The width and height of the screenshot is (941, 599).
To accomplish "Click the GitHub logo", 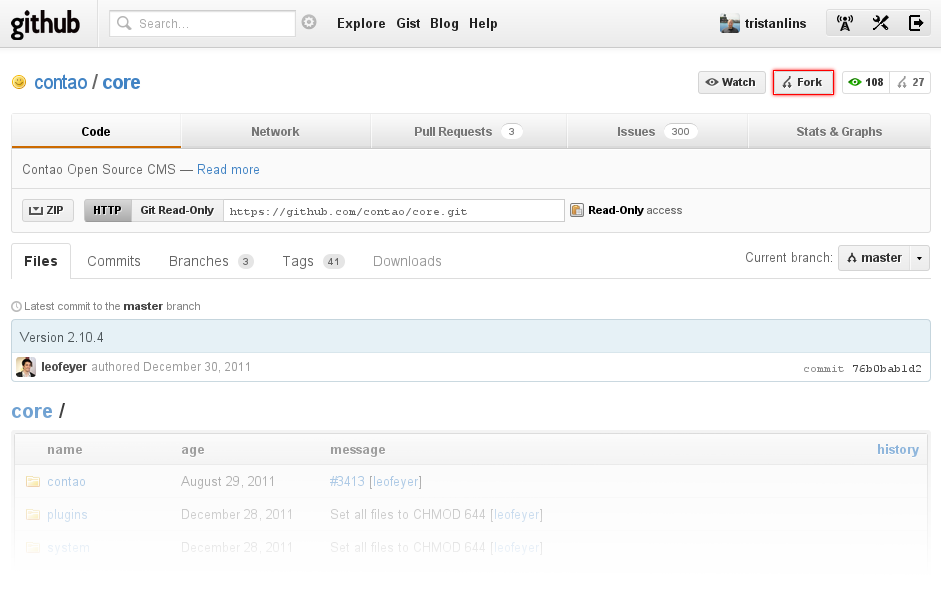I will click(45, 24).
